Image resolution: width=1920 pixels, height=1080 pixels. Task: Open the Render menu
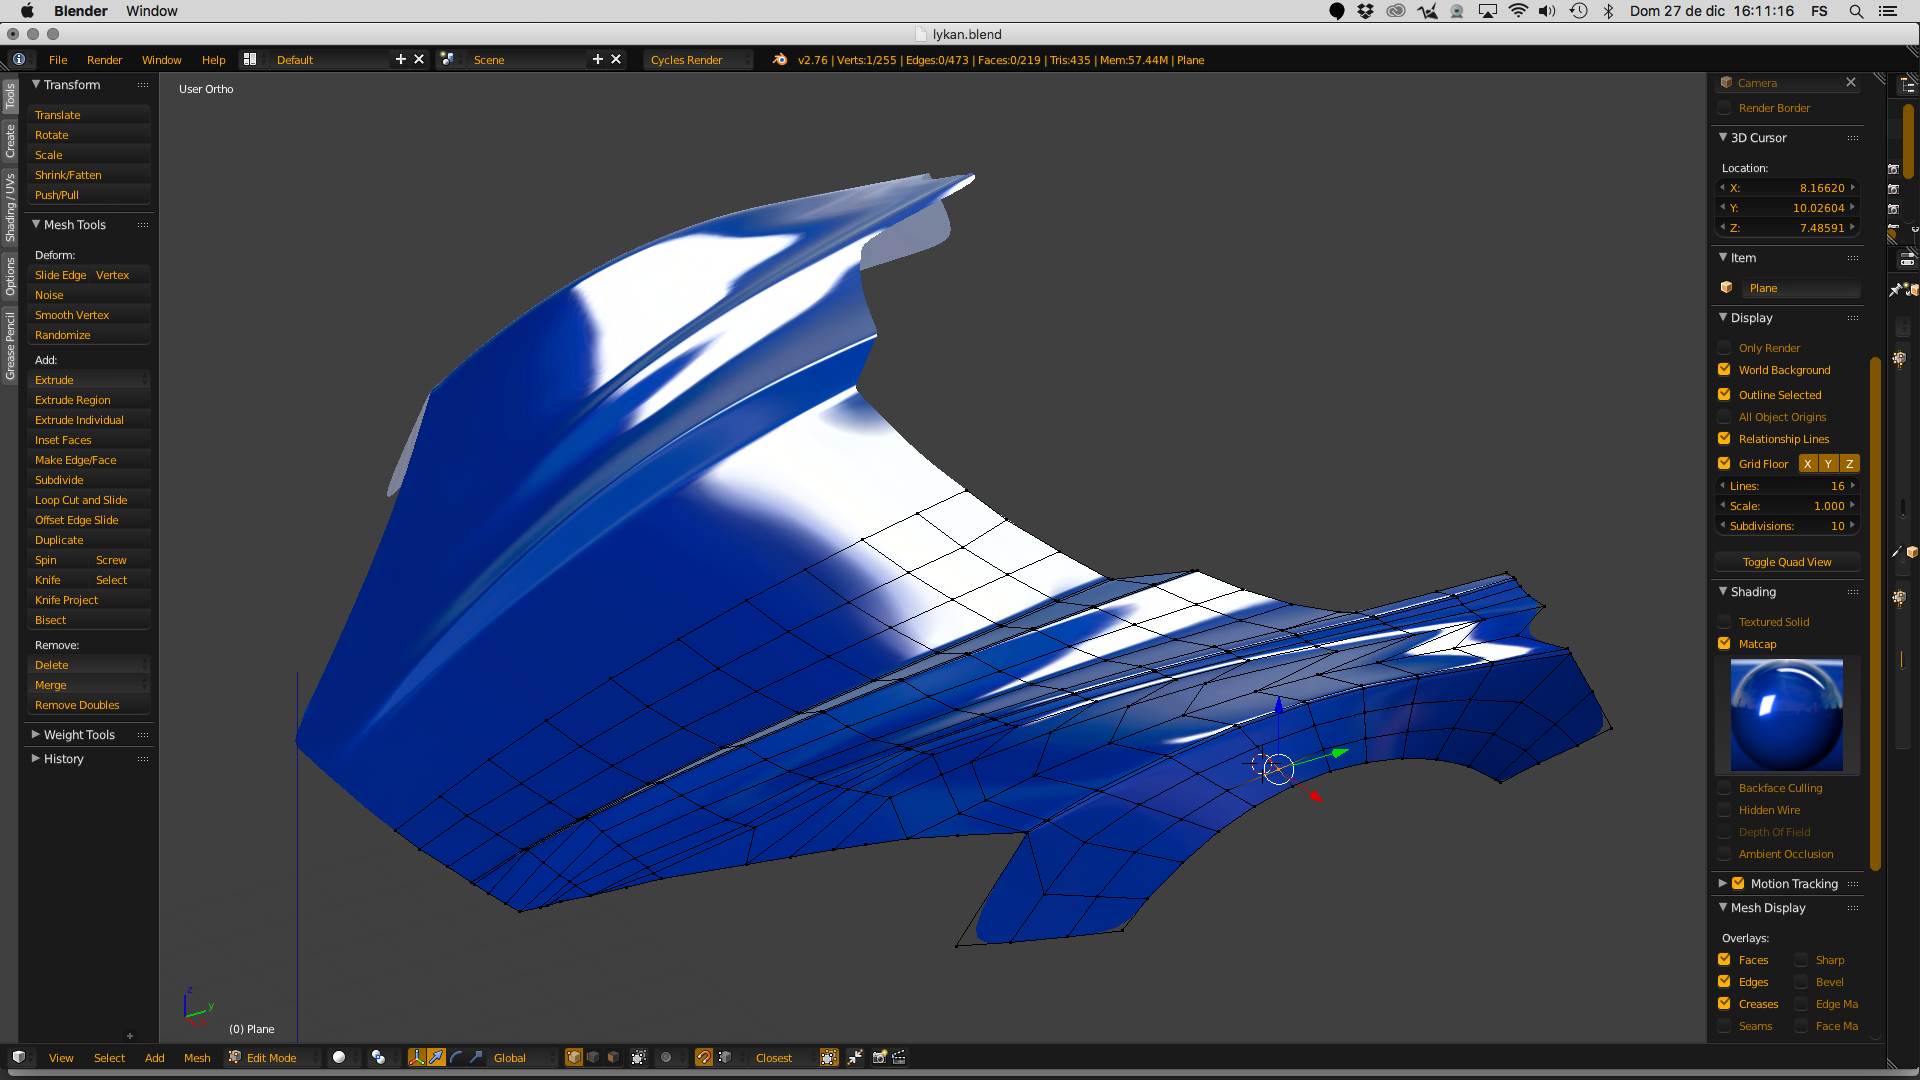tap(104, 60)
